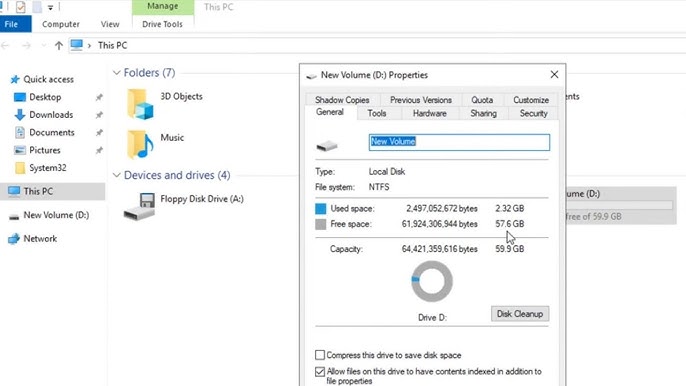Click the new folder icon in quick access toolbar
This screenshot has height=386, width=686.
coord(37,7)
